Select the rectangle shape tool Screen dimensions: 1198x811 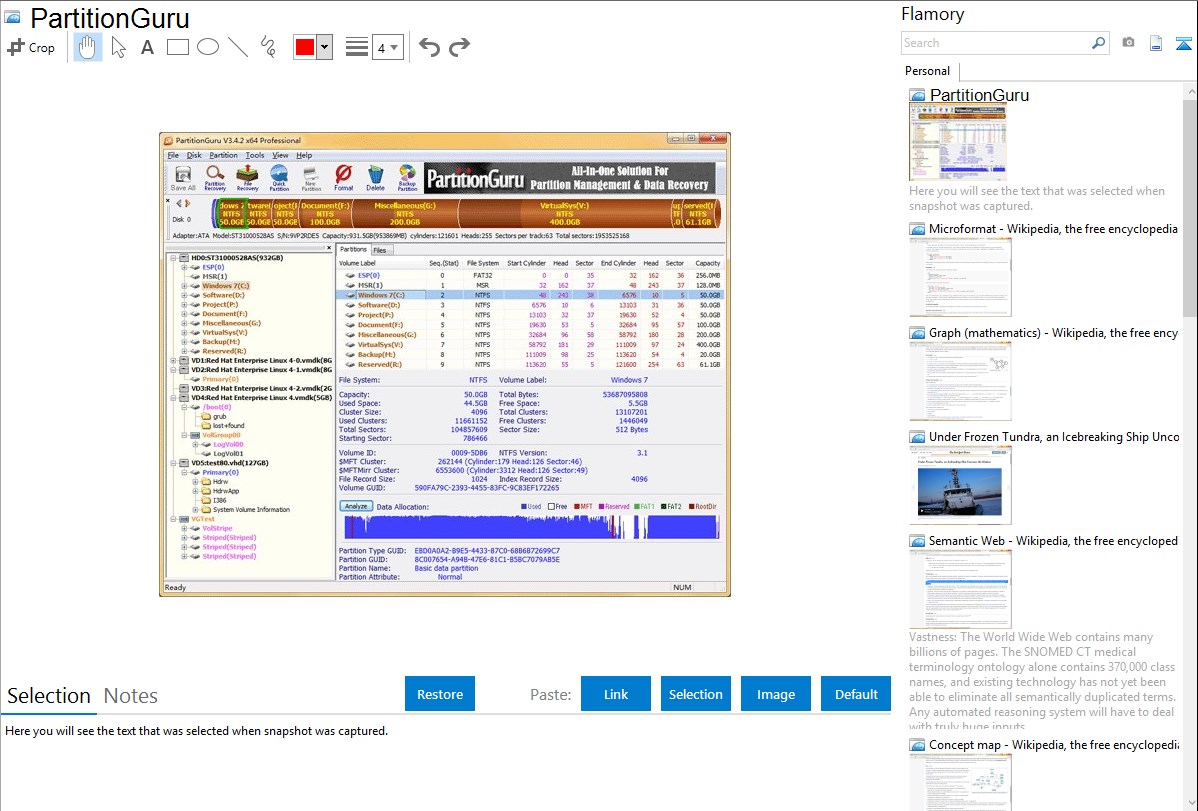[177, 47]
